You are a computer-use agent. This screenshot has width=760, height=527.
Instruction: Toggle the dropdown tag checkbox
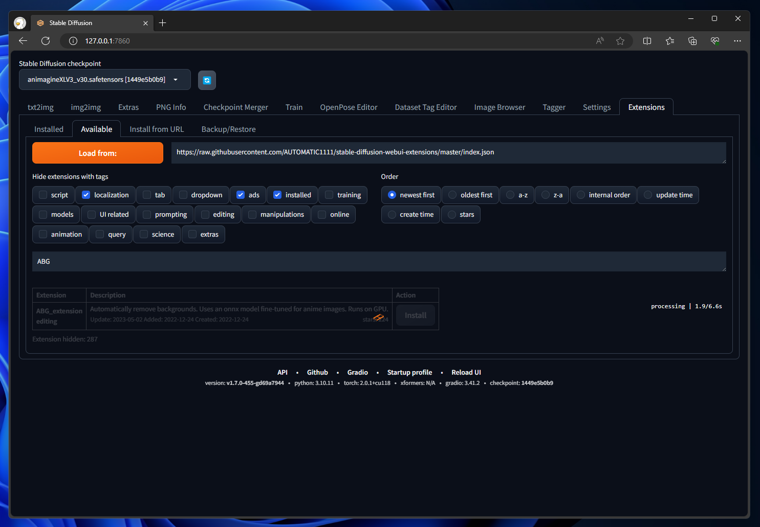(x=183, y=195)
